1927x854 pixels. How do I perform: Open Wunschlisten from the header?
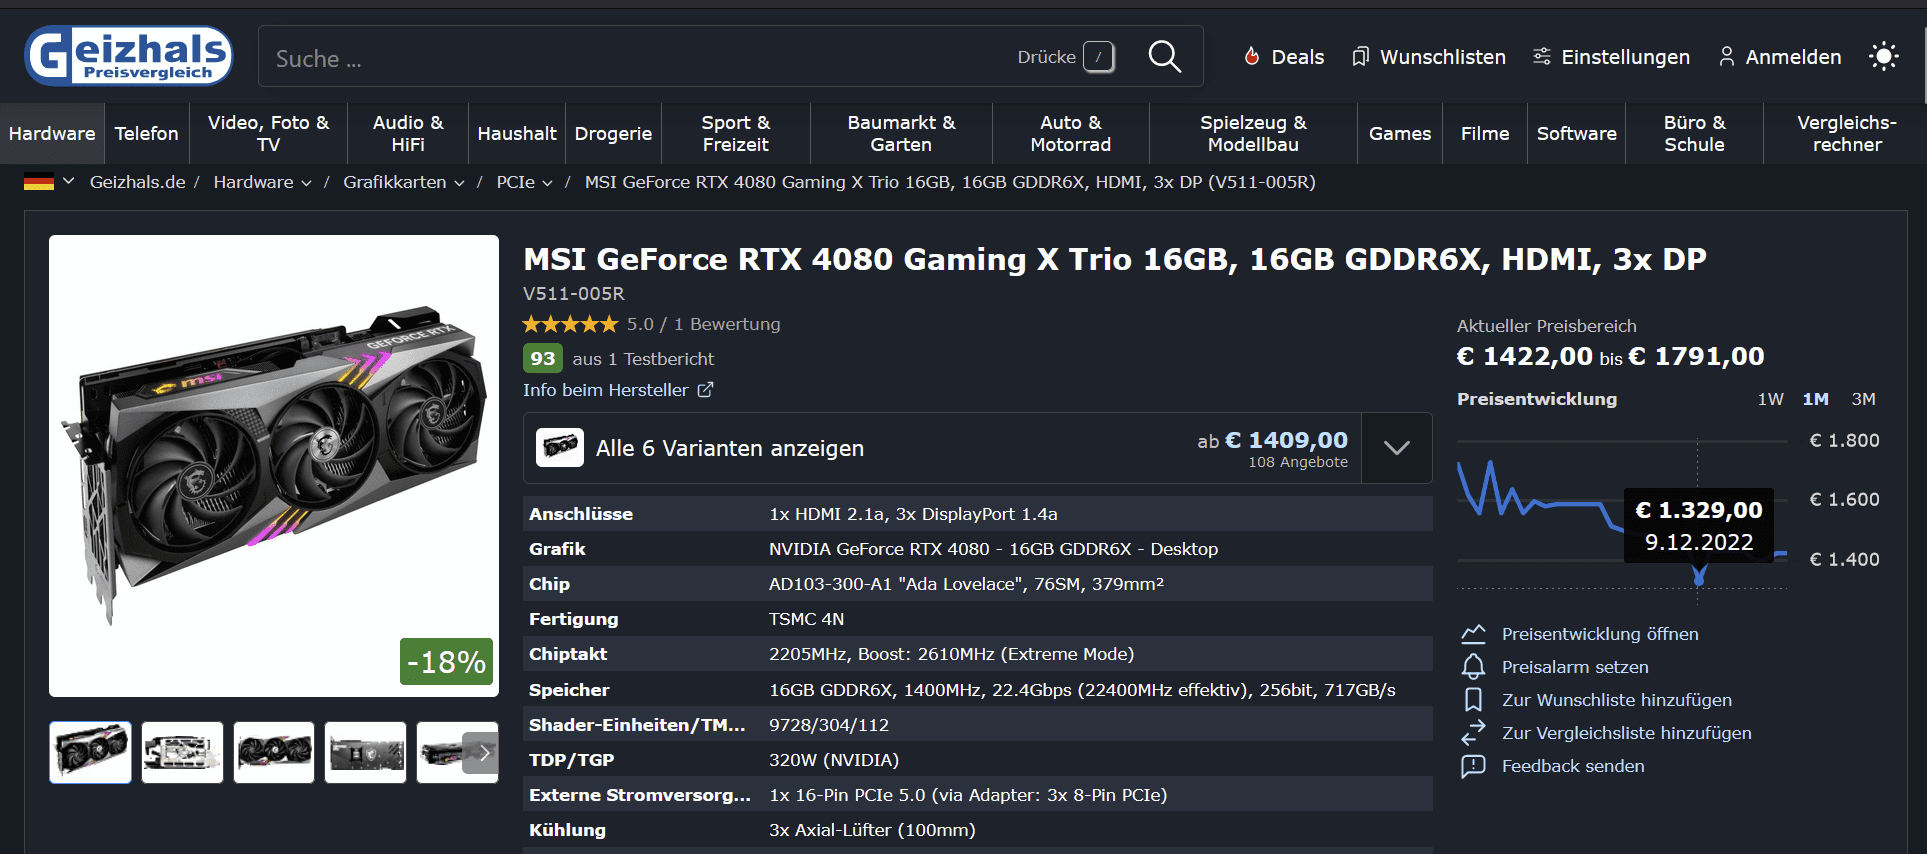[x=1428, y=57]
